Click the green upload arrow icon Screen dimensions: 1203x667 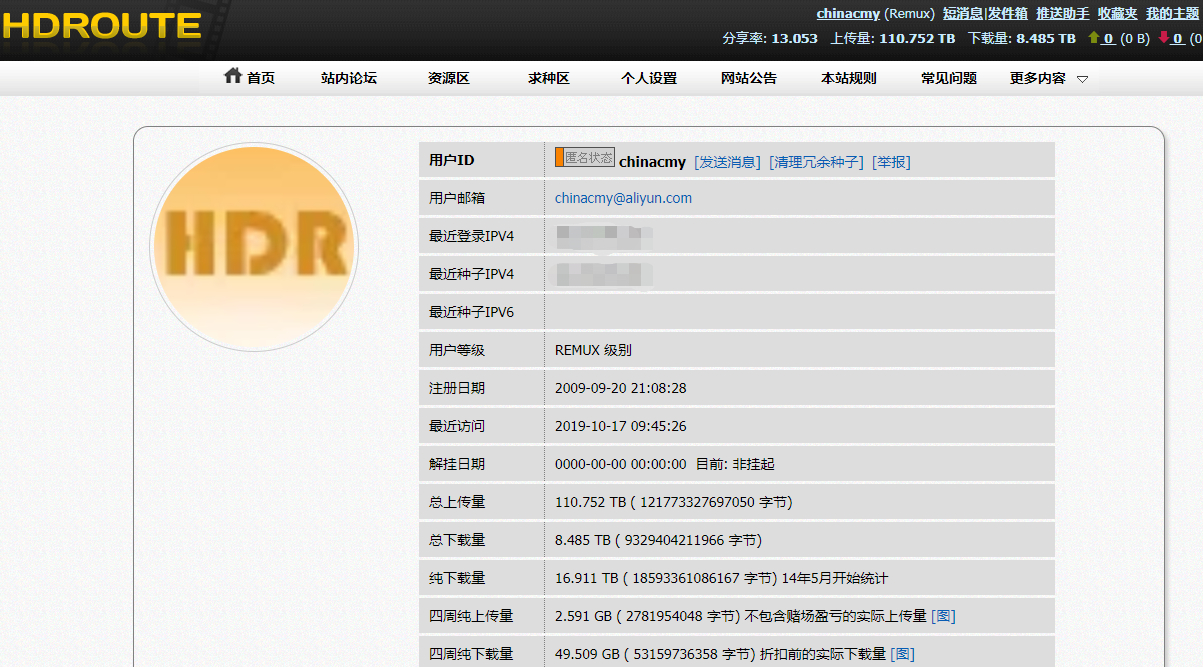click(x=1094, y=38)
